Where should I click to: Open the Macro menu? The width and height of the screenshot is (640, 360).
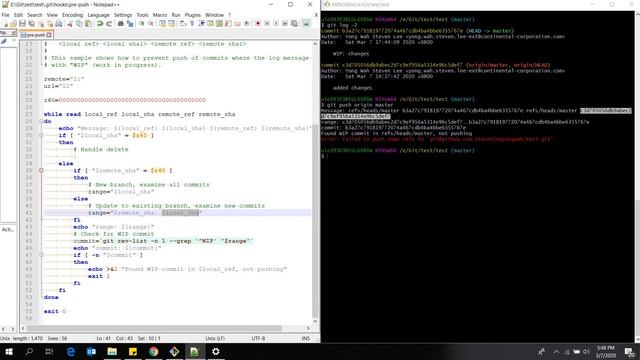coord(160,15)
